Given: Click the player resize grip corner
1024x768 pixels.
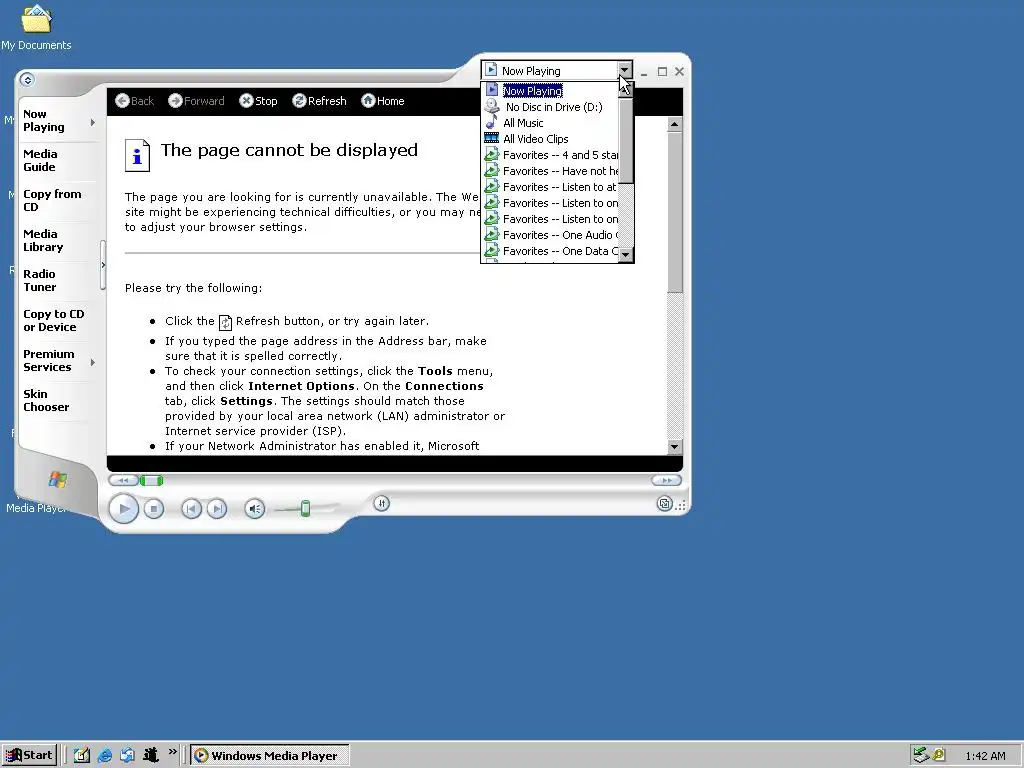Looking at the screenshot, I should [x=681, y=505].
